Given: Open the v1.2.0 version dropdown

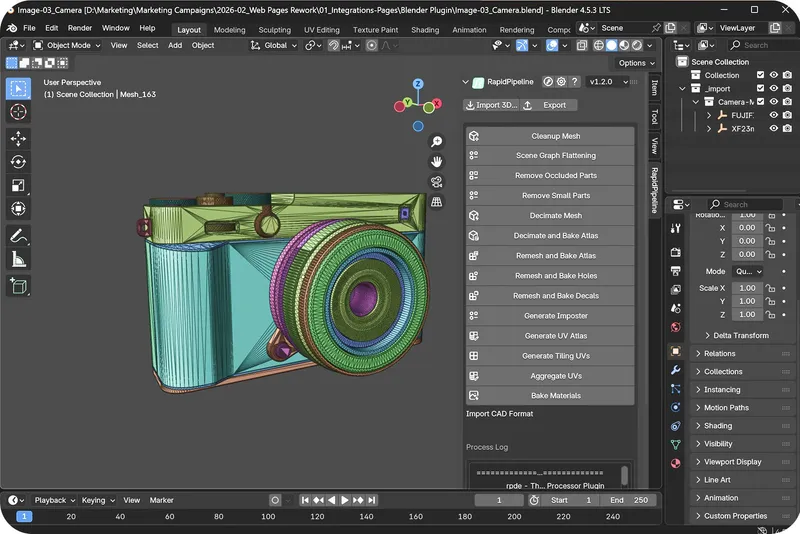Looking at the screenshot, I should [x=608, y=82].
